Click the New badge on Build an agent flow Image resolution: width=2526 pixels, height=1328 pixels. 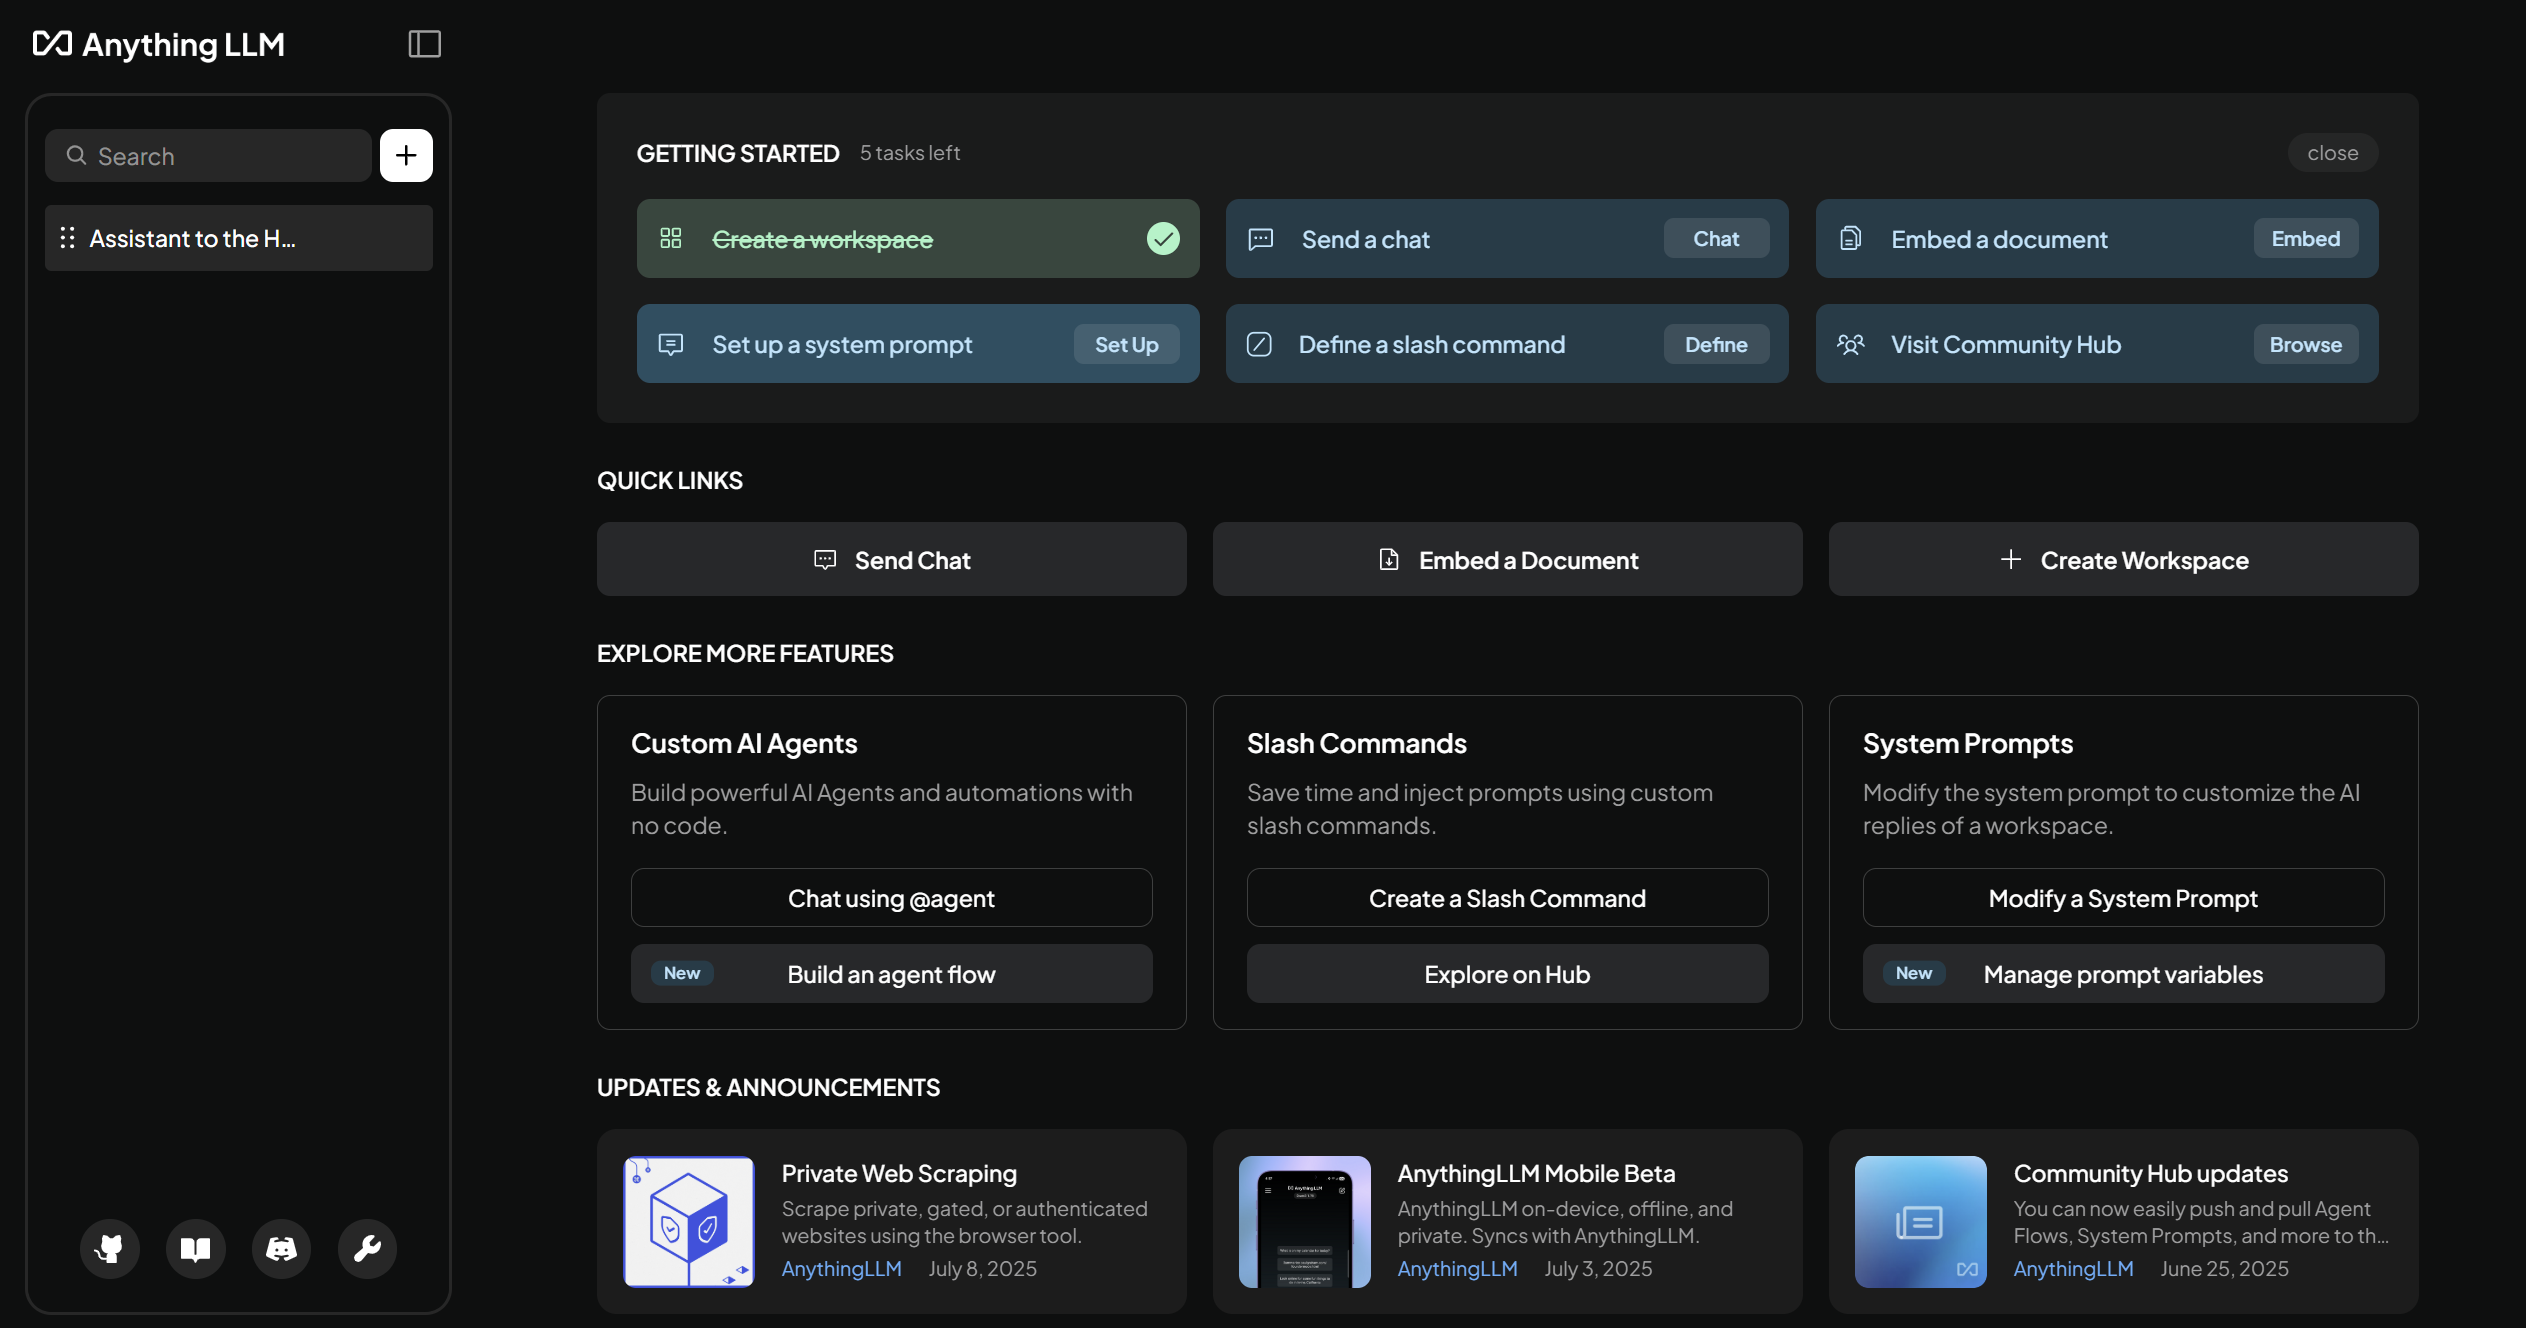[681, 973]
